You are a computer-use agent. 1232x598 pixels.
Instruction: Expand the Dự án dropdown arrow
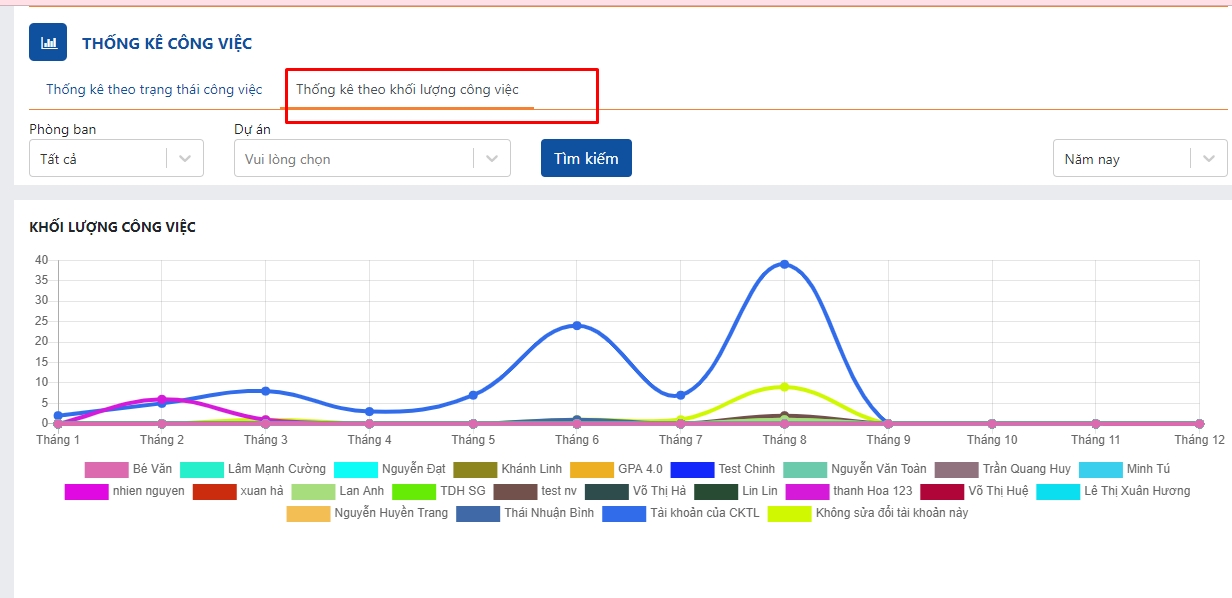pos(491,159)
